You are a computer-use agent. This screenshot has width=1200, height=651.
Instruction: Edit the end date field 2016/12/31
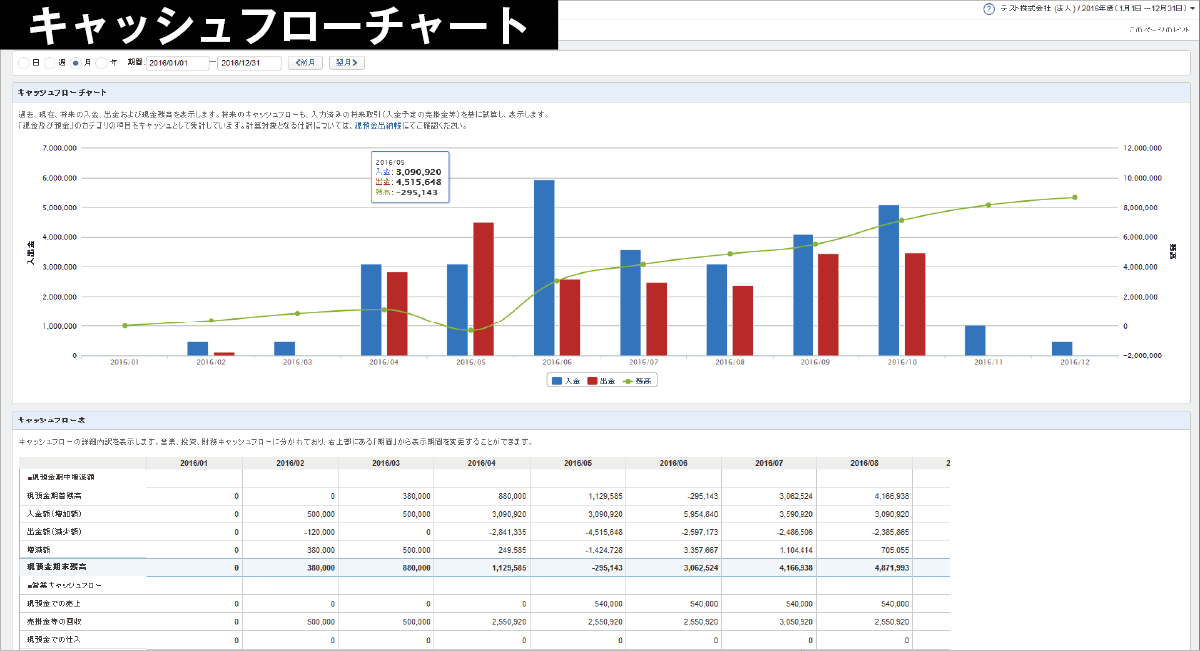[x=249, y=63]
